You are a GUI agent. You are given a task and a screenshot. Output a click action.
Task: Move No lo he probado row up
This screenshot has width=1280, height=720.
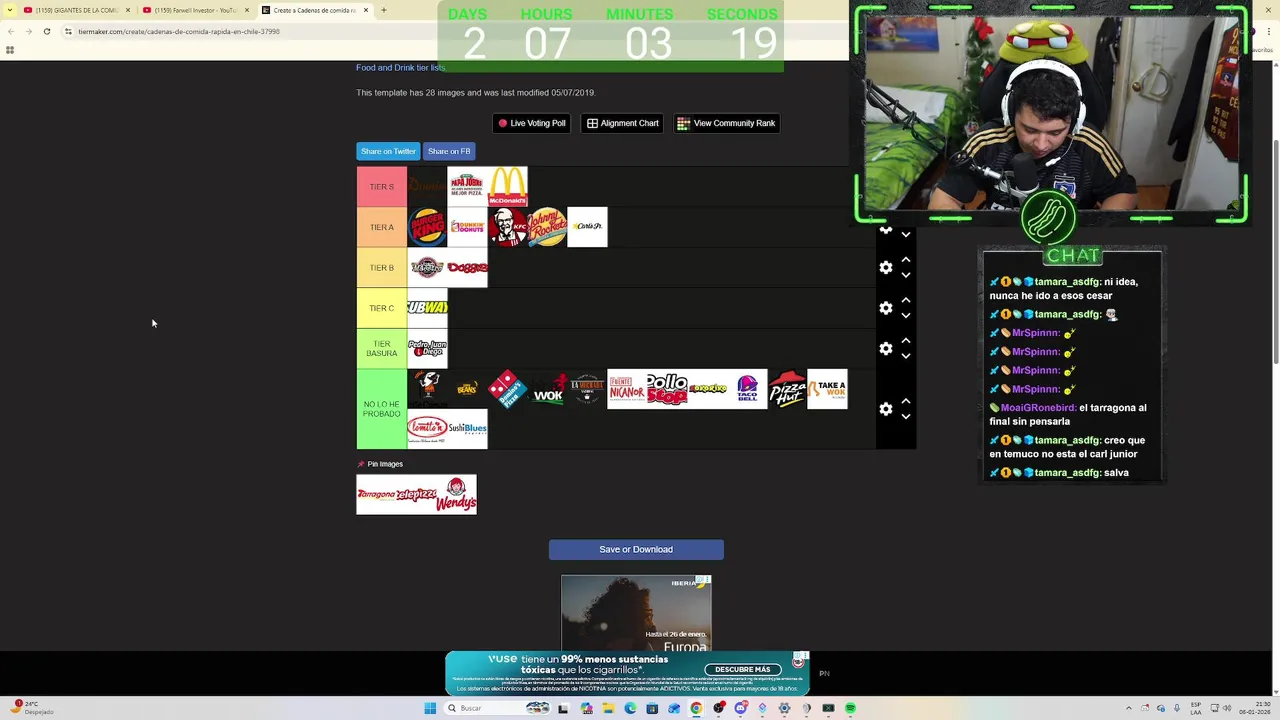point(906,401)
